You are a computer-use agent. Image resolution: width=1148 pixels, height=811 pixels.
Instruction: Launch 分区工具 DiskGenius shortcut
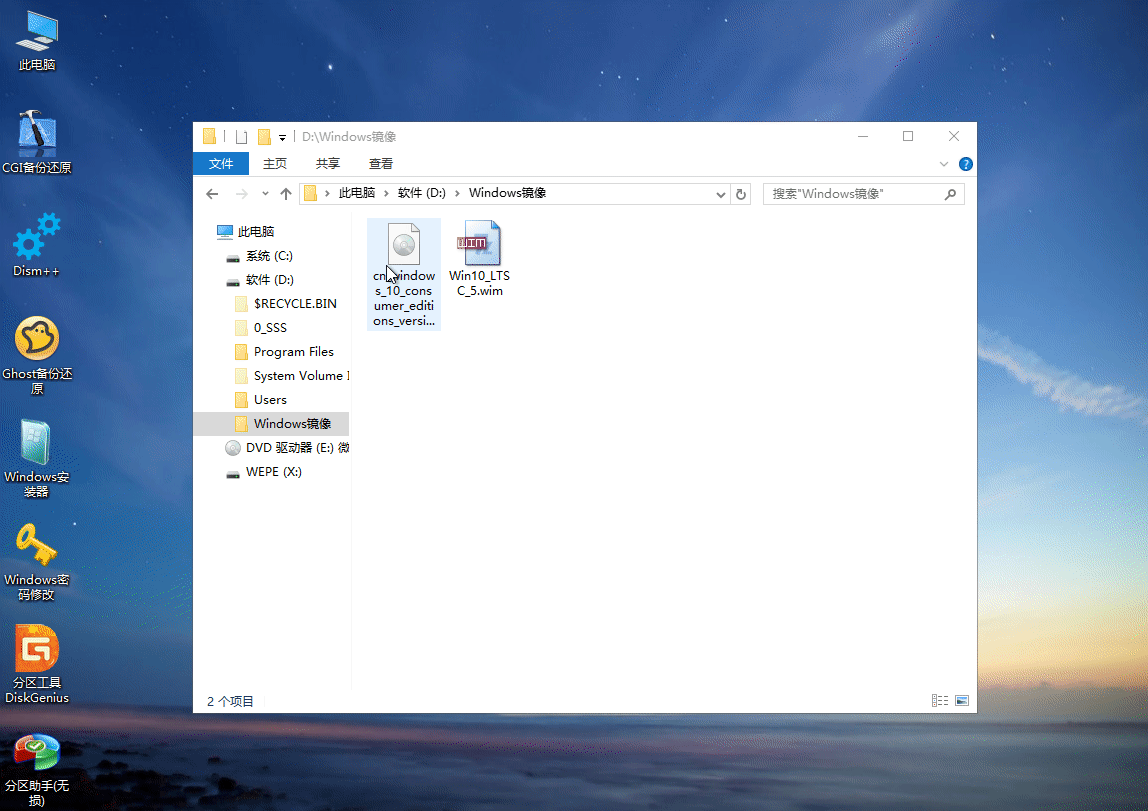tap(37, 665)
